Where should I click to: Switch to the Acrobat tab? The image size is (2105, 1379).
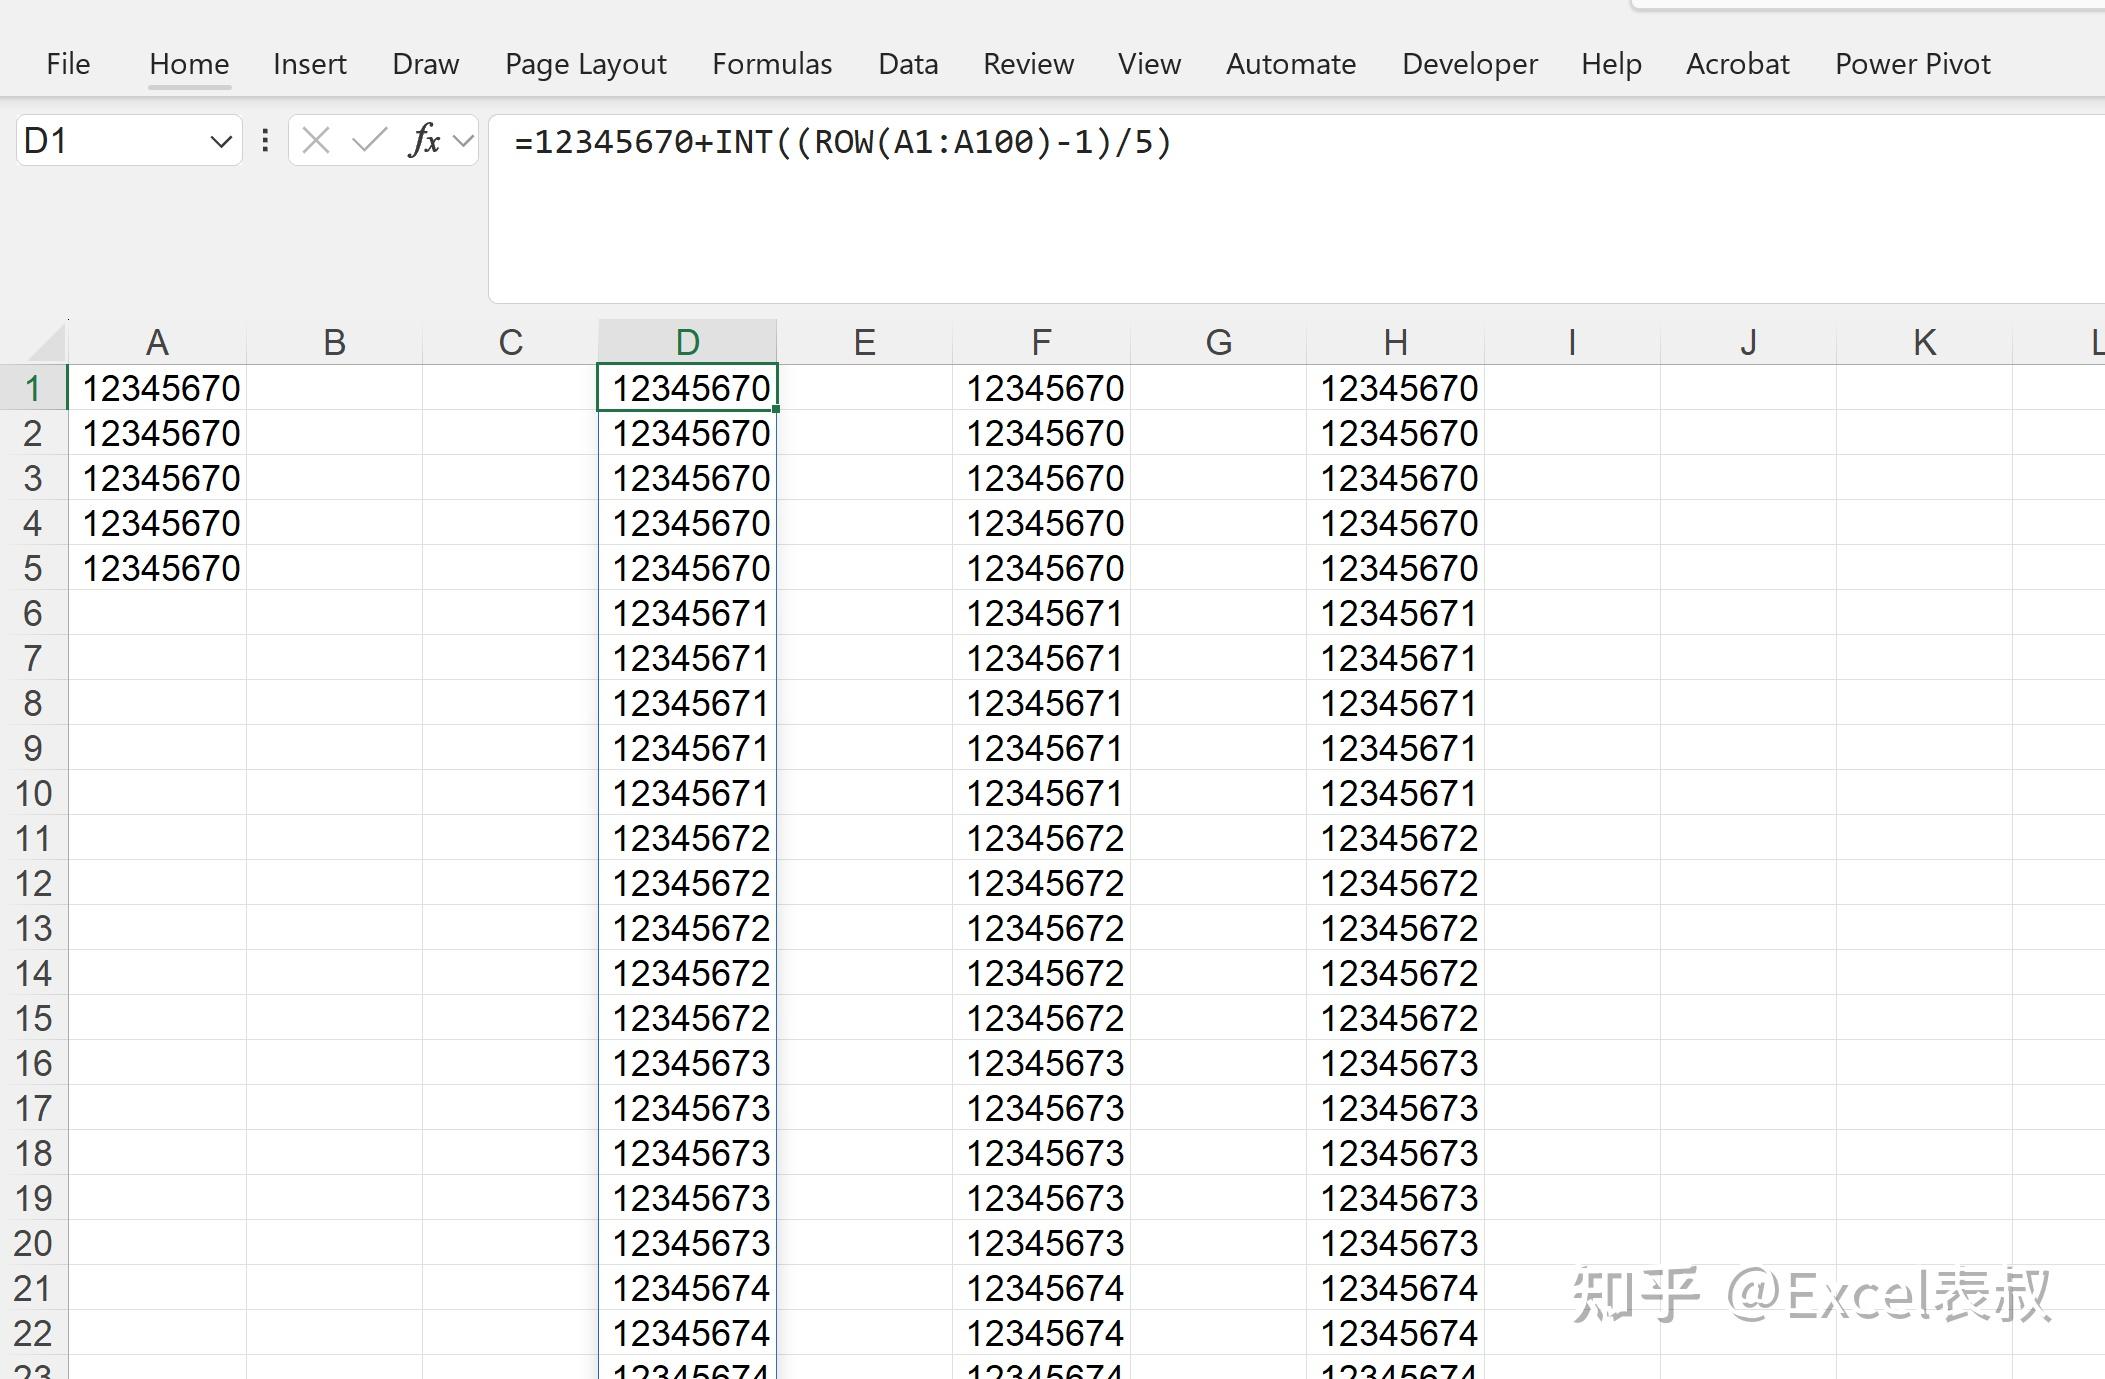point(1737,63)
